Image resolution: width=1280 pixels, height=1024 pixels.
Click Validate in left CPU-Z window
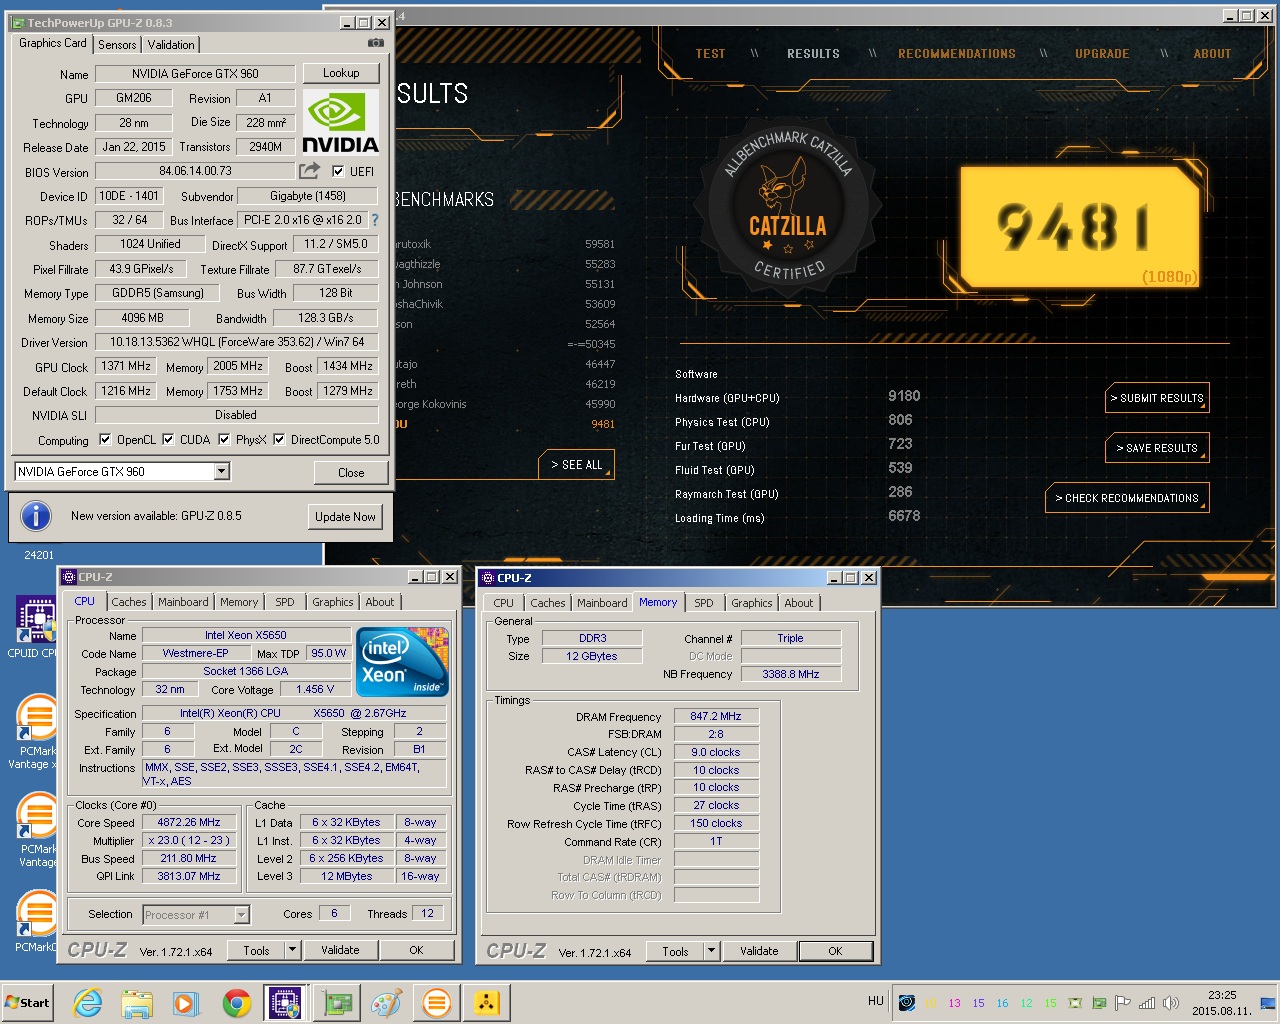[x=340, y=950]
